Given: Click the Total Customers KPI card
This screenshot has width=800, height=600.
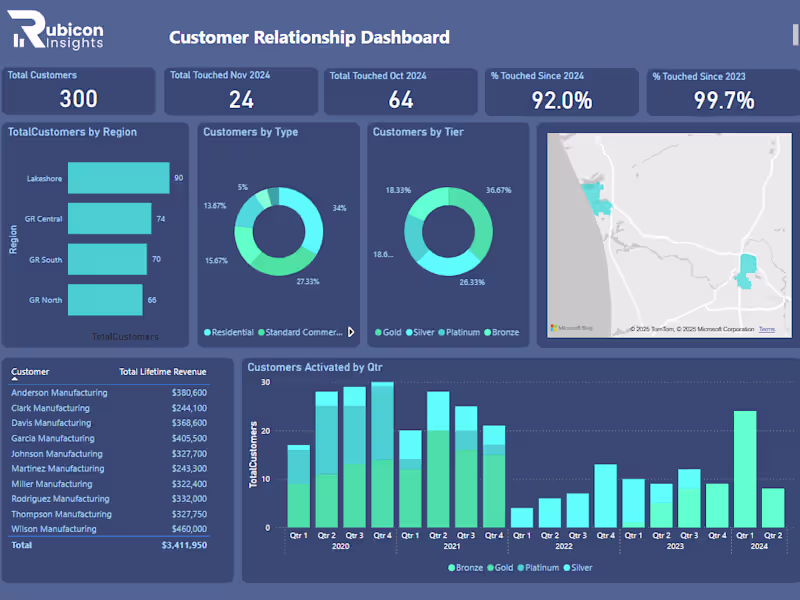Looking at the screenshot, I should click(x=78, y=91).
